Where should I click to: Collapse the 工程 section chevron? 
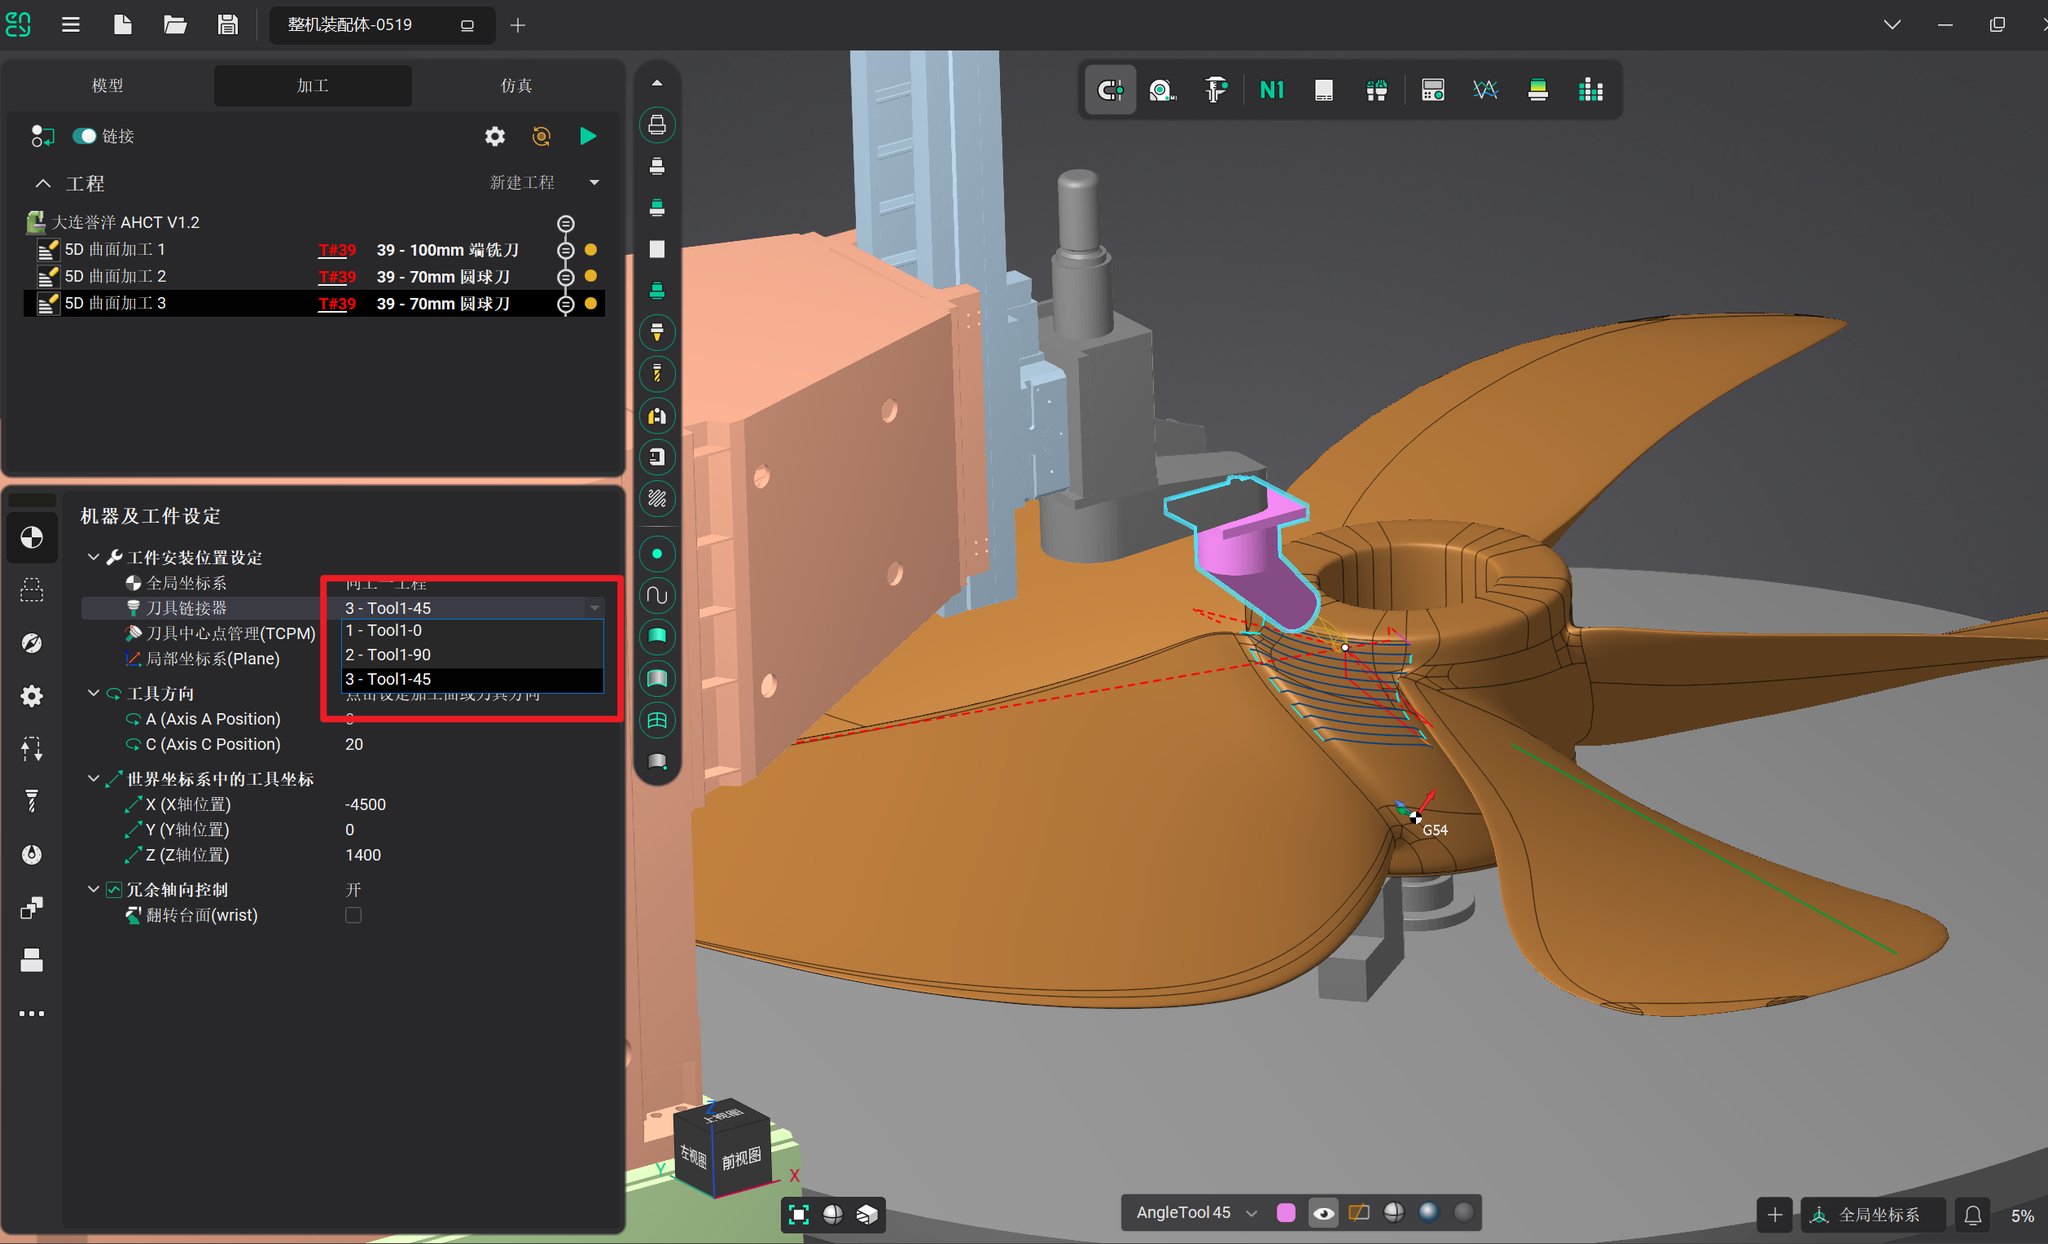click(x=43, y=183)
